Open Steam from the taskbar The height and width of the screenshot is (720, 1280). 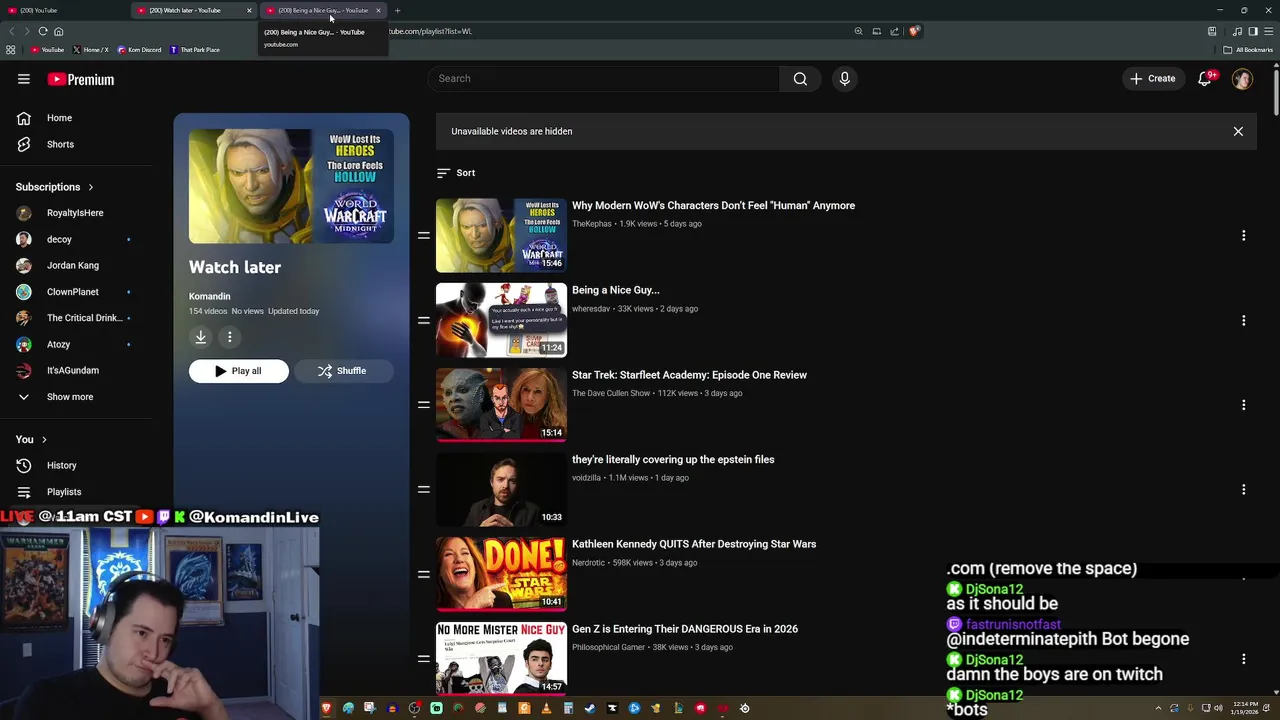pos(590,708)
